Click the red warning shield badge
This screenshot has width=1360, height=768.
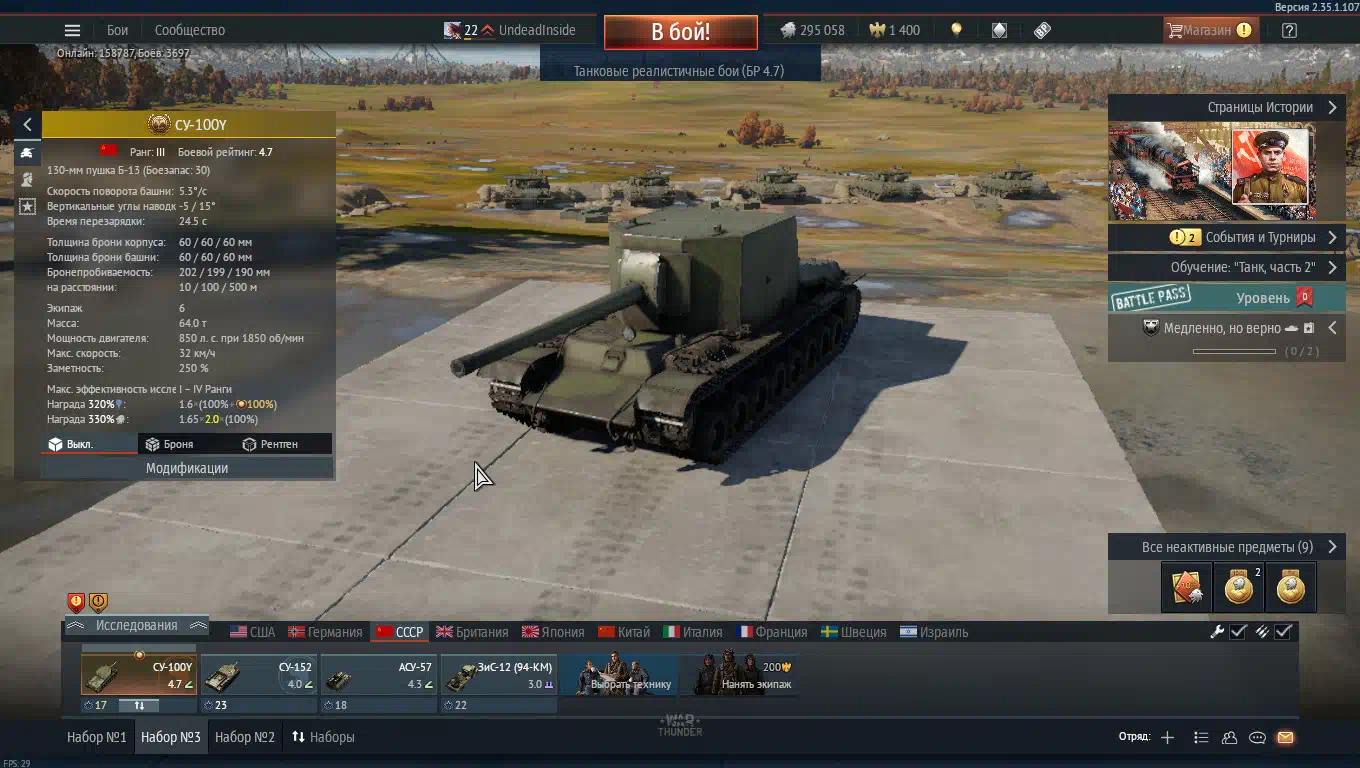point(76,602)
